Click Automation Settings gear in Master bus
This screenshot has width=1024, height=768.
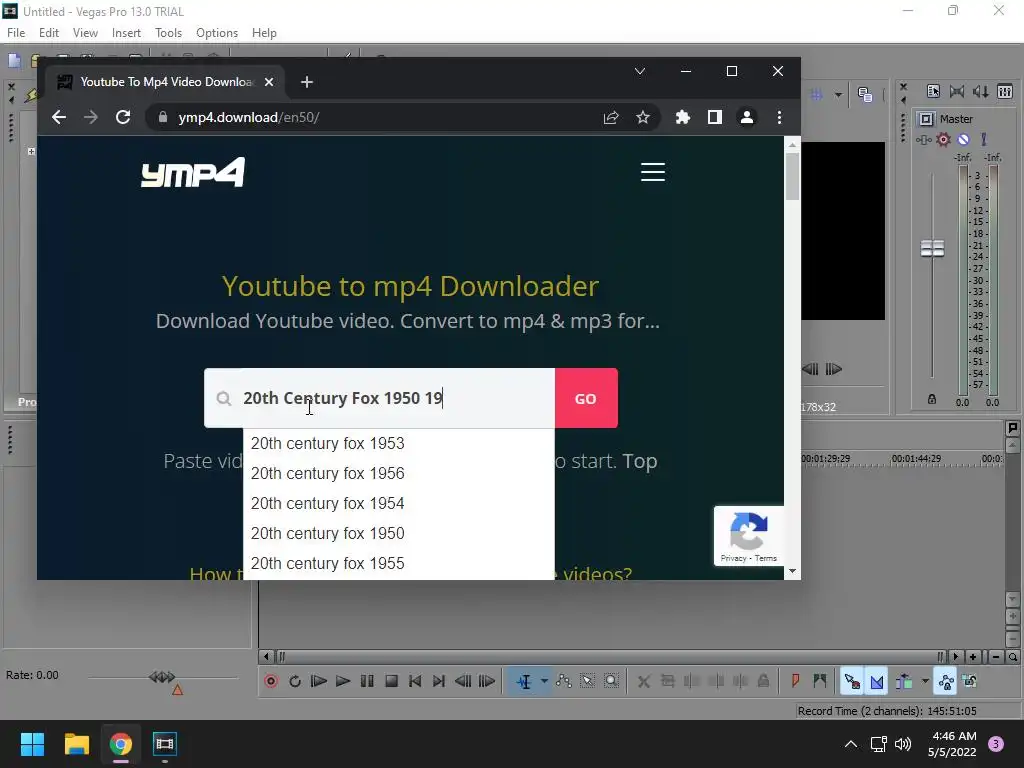(x=944, y=139)
